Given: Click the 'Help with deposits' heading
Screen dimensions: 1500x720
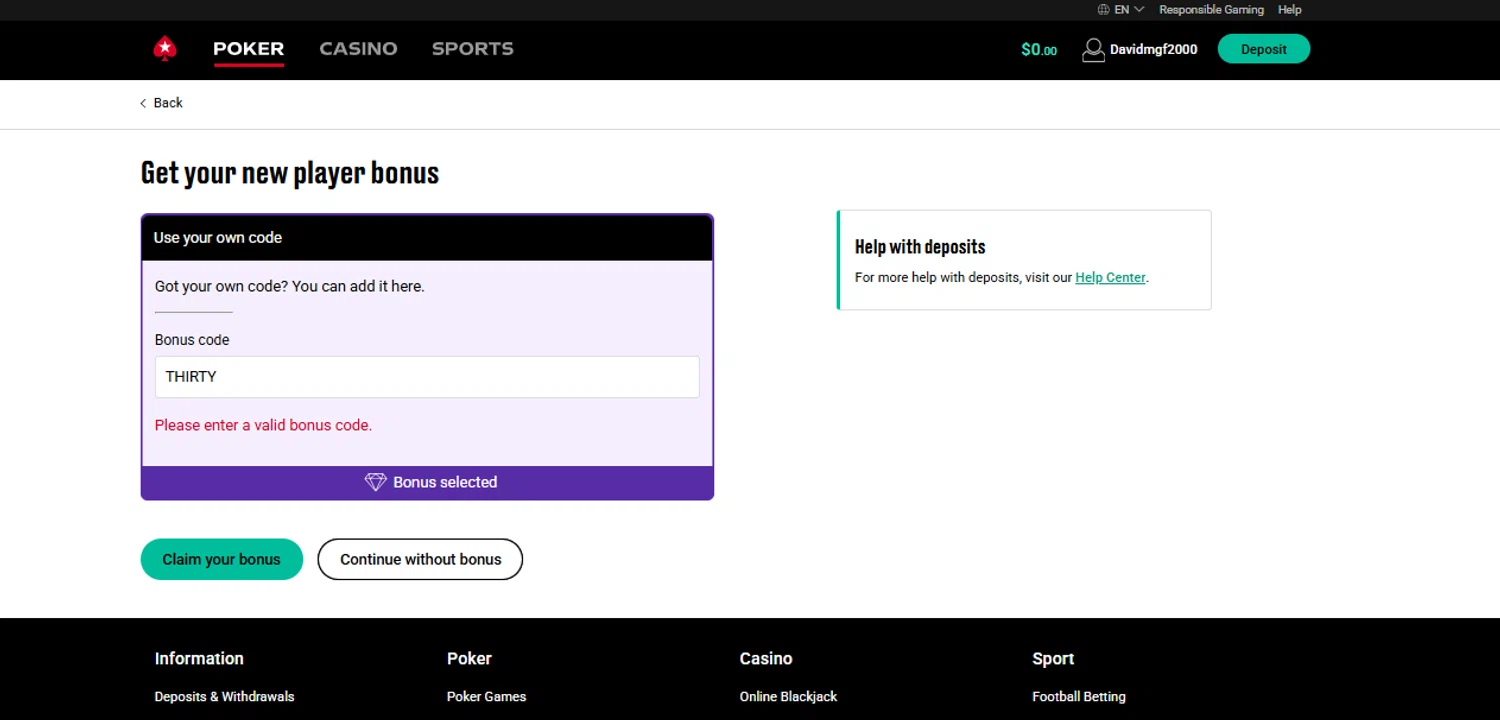Looking at the screenshot, I should [920, 247].
